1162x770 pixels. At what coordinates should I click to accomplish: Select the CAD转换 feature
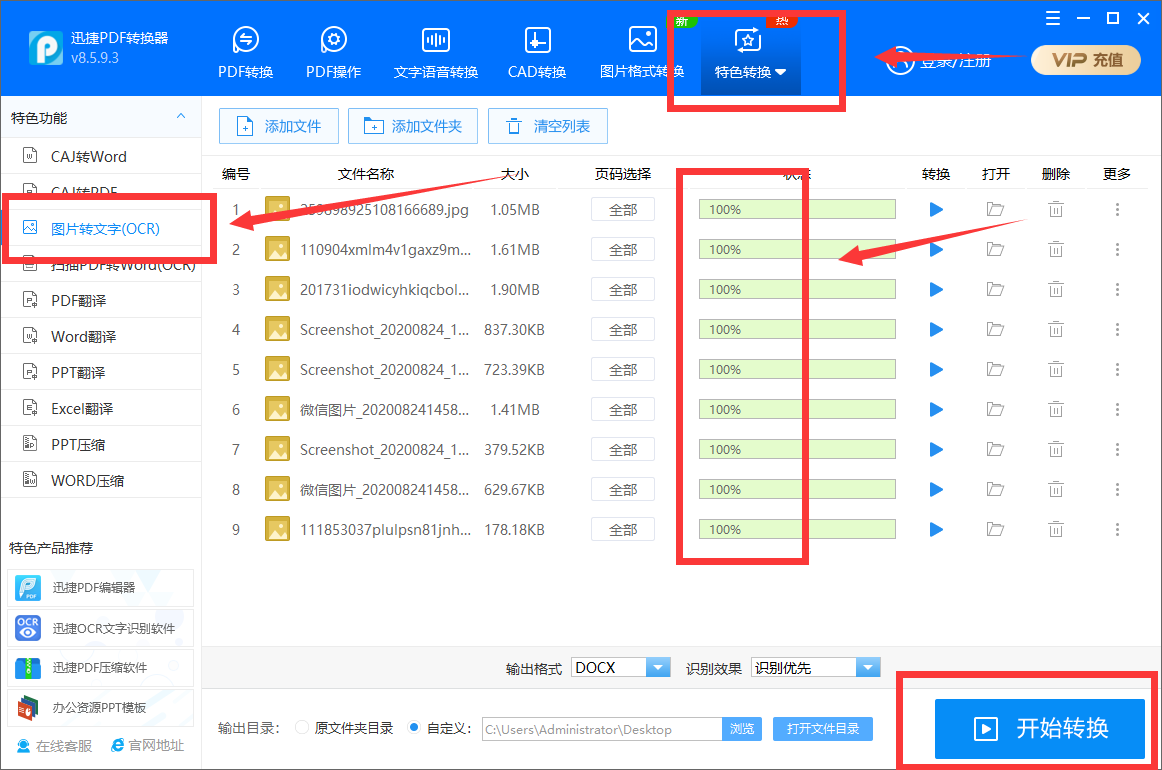(536, 45)
